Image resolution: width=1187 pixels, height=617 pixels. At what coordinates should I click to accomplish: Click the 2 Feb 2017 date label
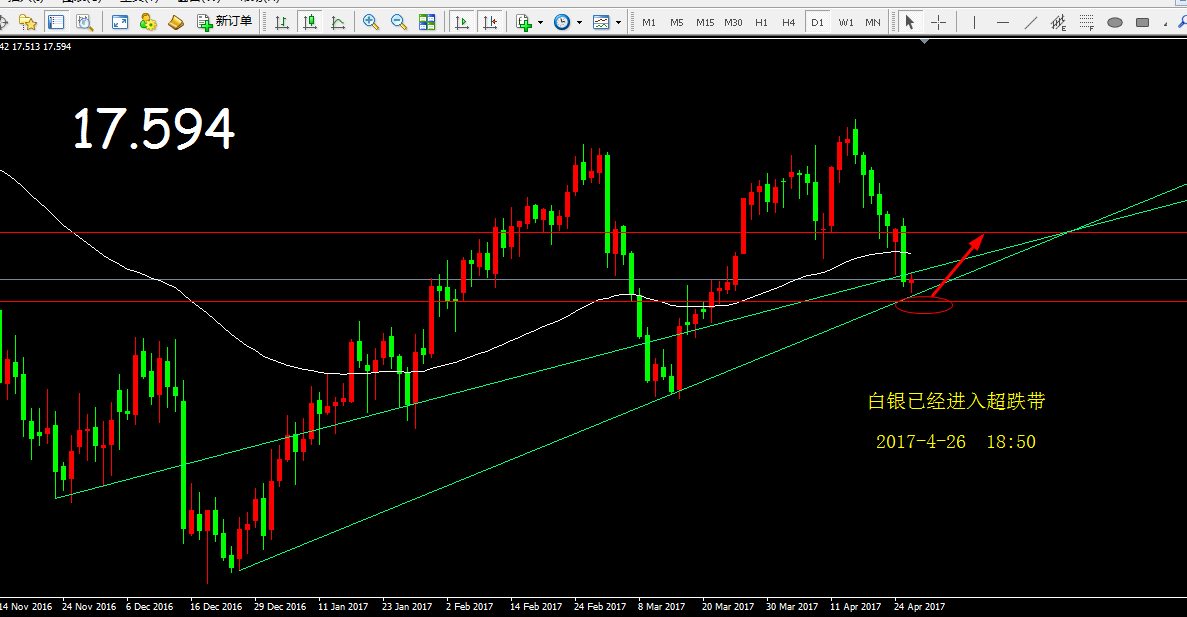point(469,606)
